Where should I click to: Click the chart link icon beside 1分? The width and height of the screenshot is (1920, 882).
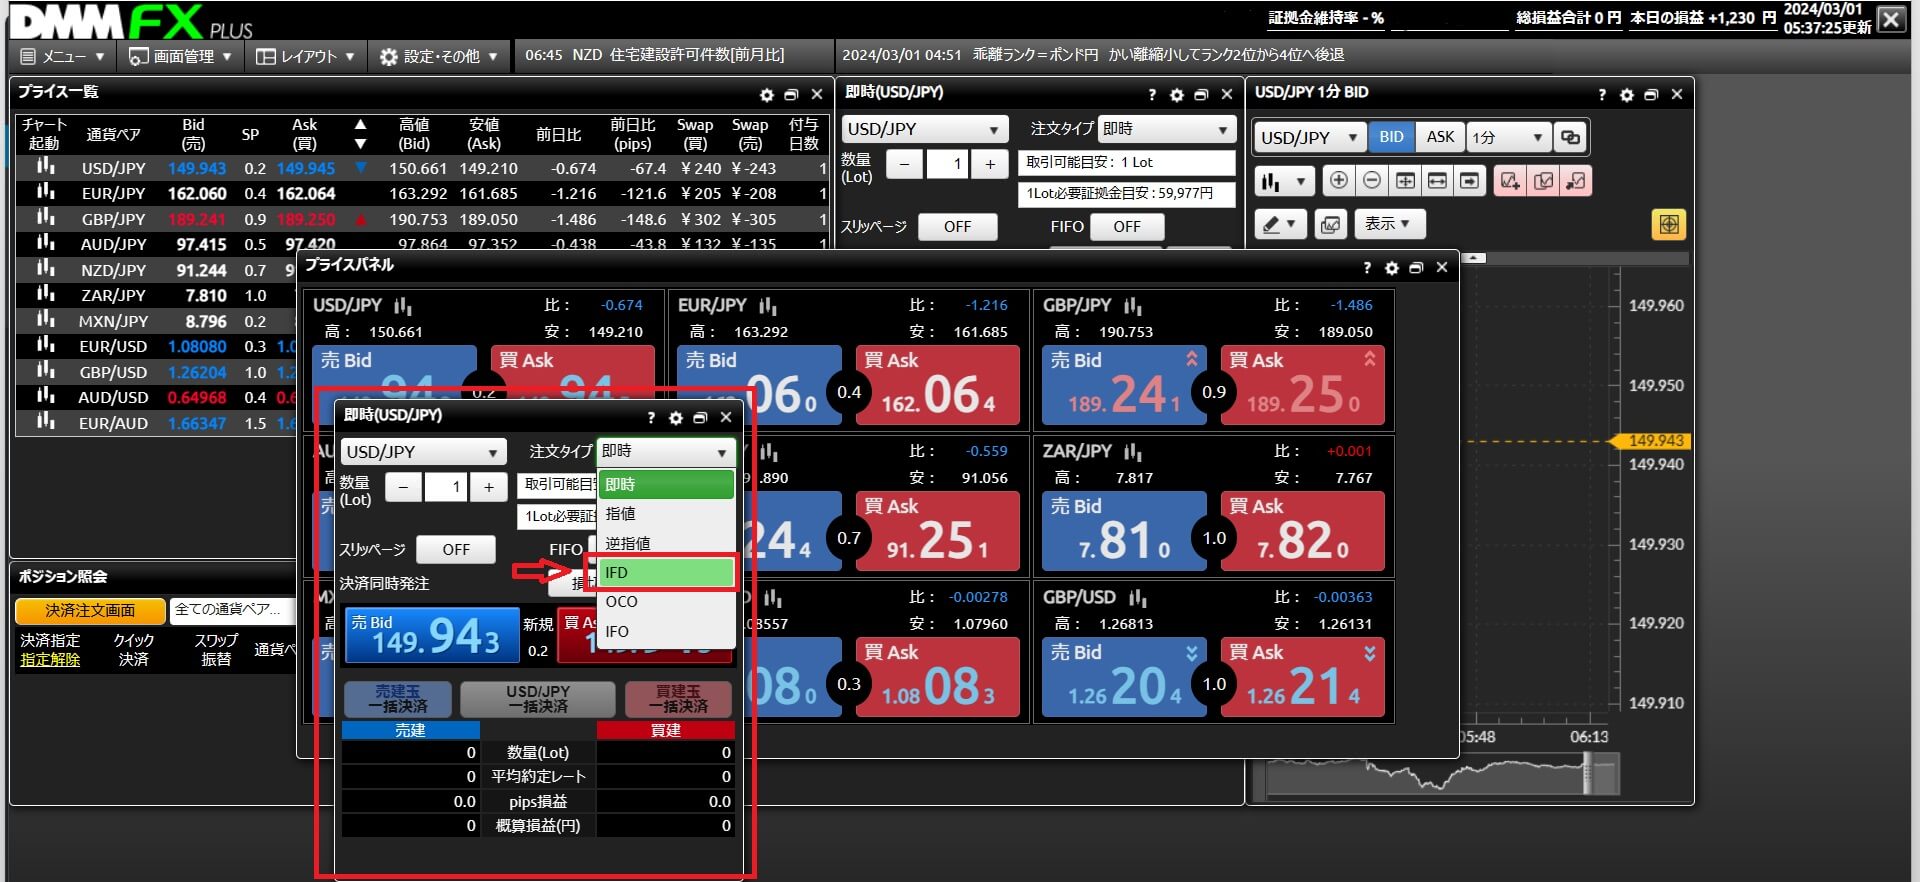1571,138
